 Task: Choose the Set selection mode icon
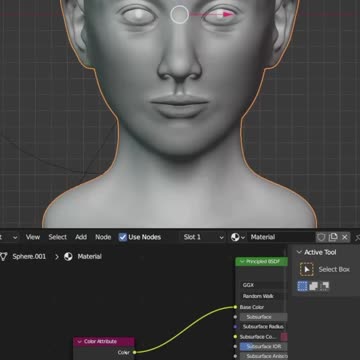pos(302,286)
